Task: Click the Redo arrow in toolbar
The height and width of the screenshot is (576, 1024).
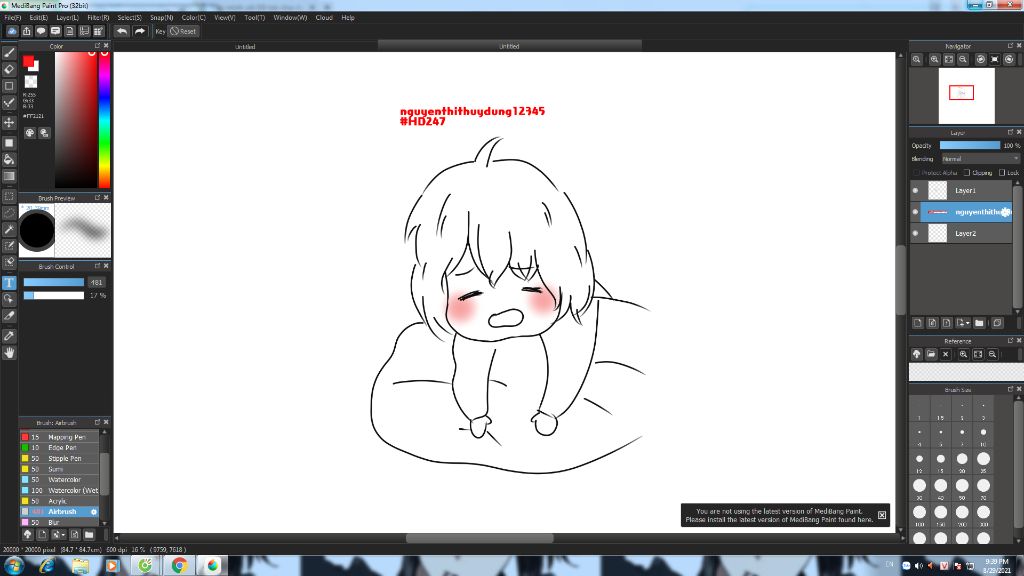Action: point(139,31)
